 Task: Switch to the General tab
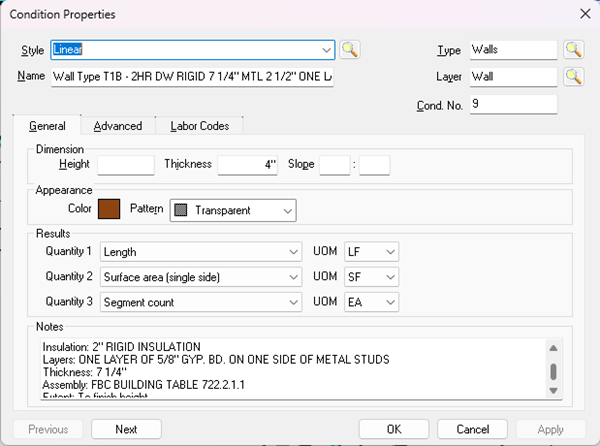click(x=47, y=126)
